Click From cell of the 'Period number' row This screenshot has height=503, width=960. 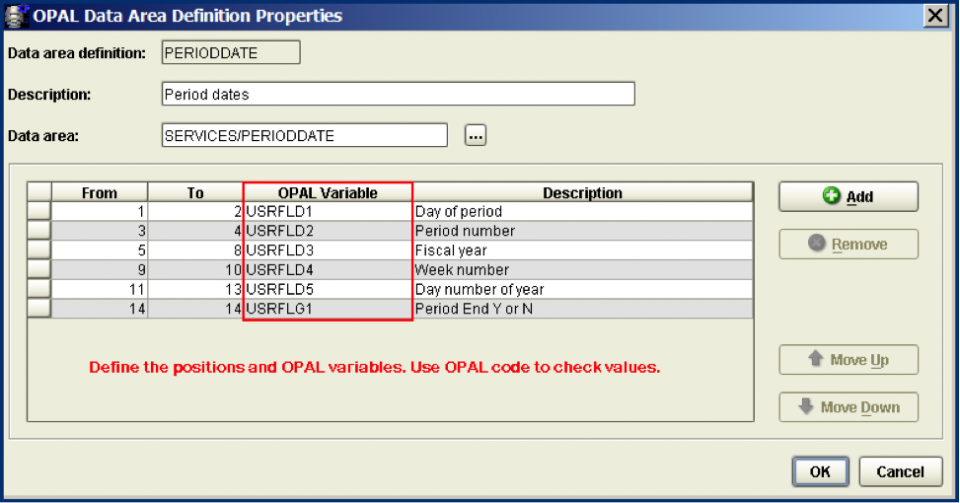click(99, 231)
